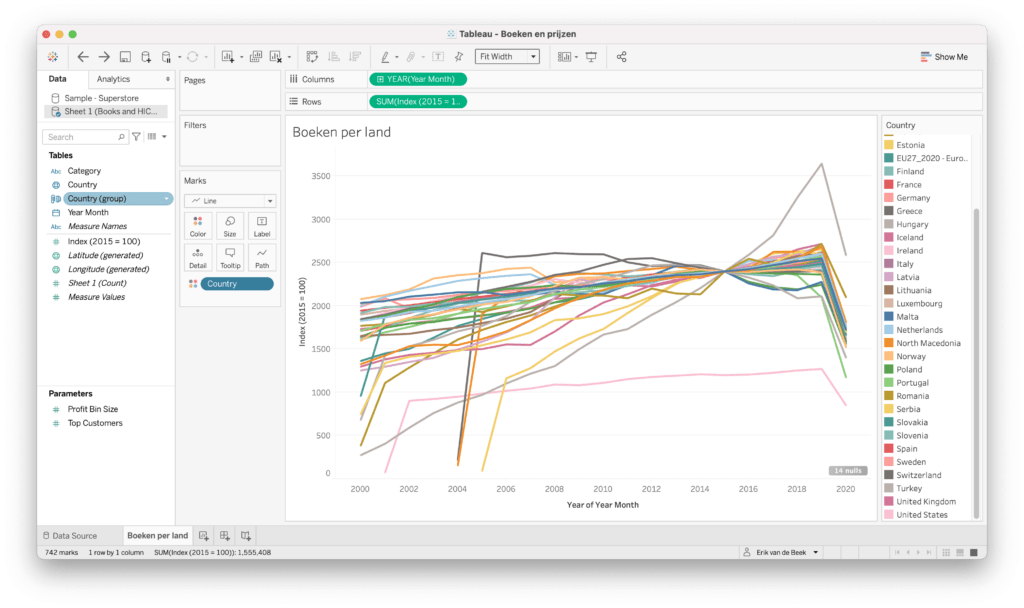Open the Data Source tab
The image size is (1024, 608).
click(x=69, y=536)
